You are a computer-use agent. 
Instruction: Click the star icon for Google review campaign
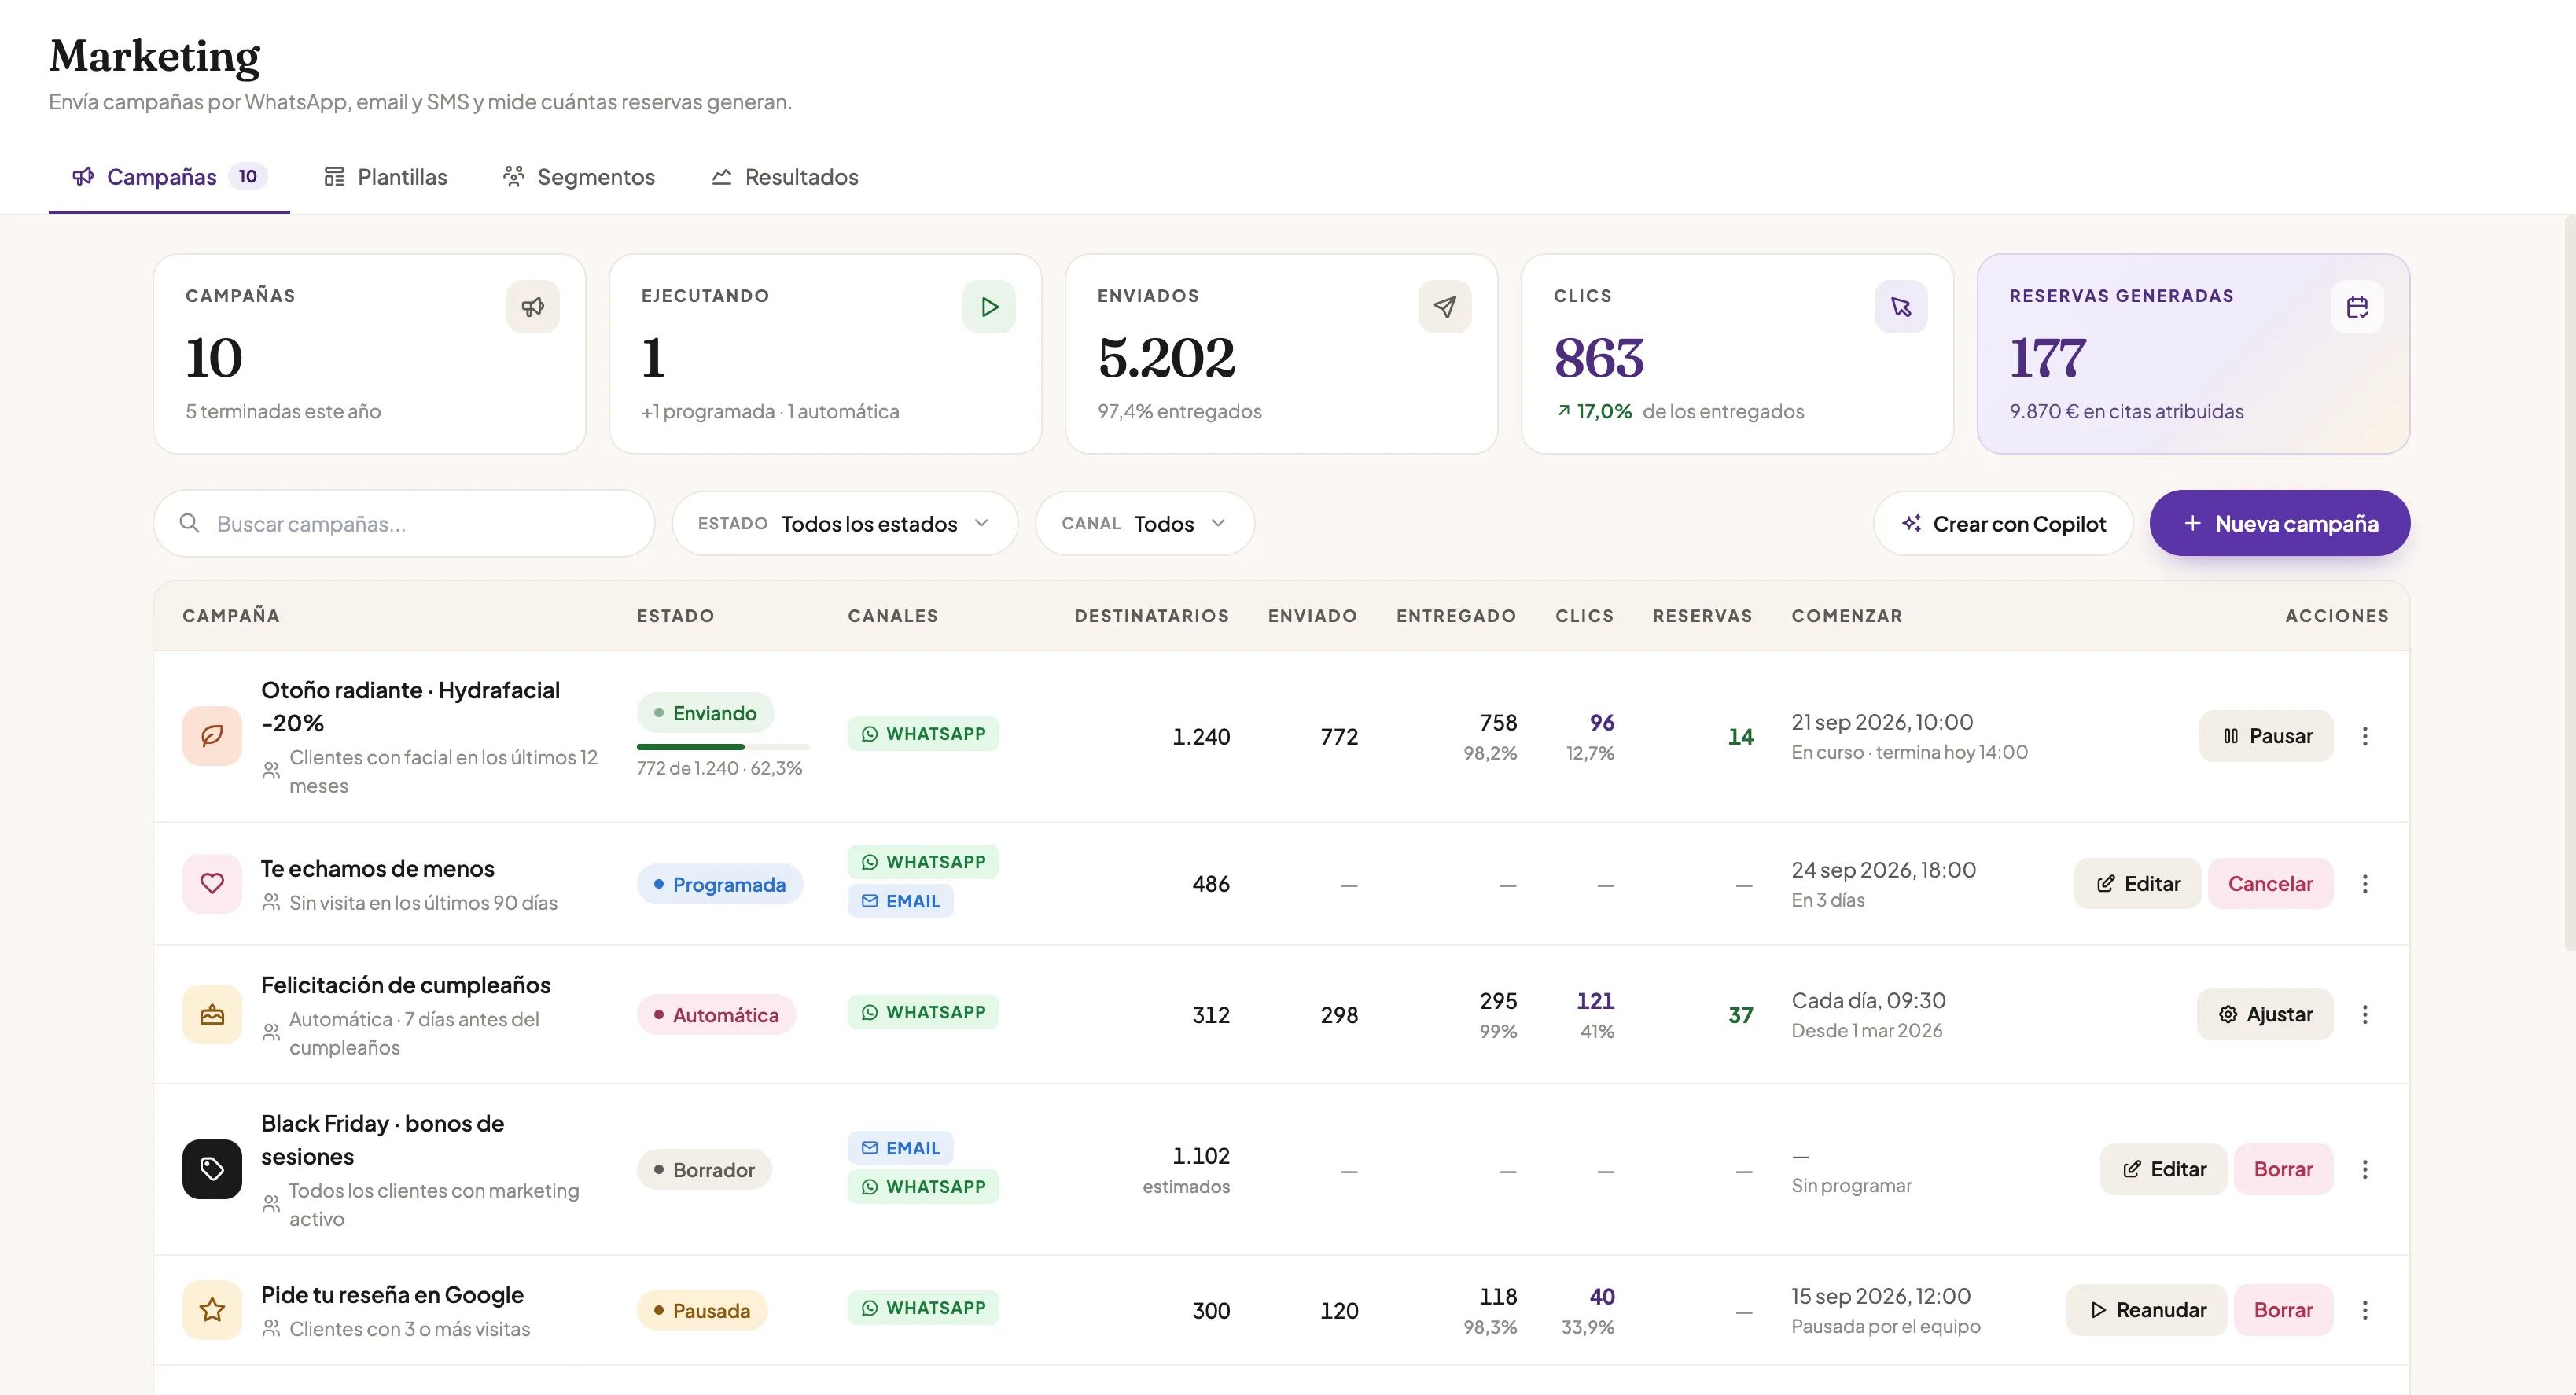coord(212,1309)
